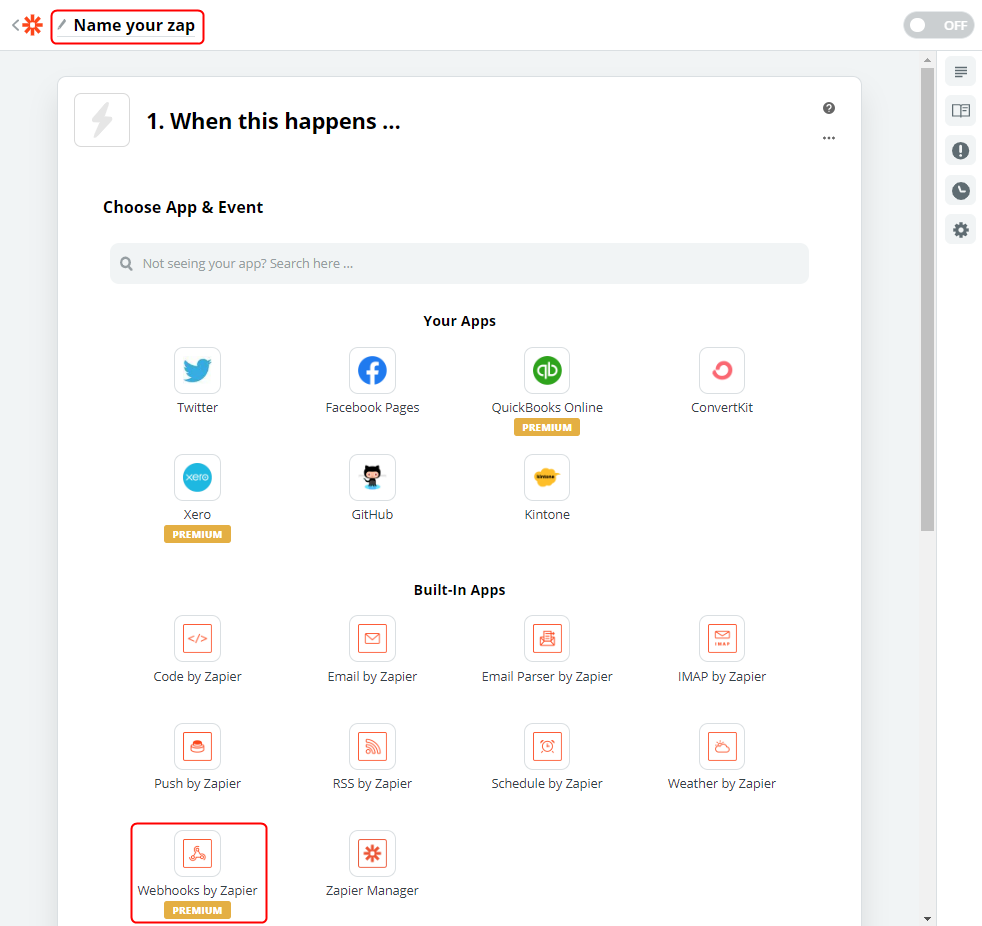Click the vertical scrollbar thumb
The height and width of the screenshot is (926, 982).
coord(928,299)
